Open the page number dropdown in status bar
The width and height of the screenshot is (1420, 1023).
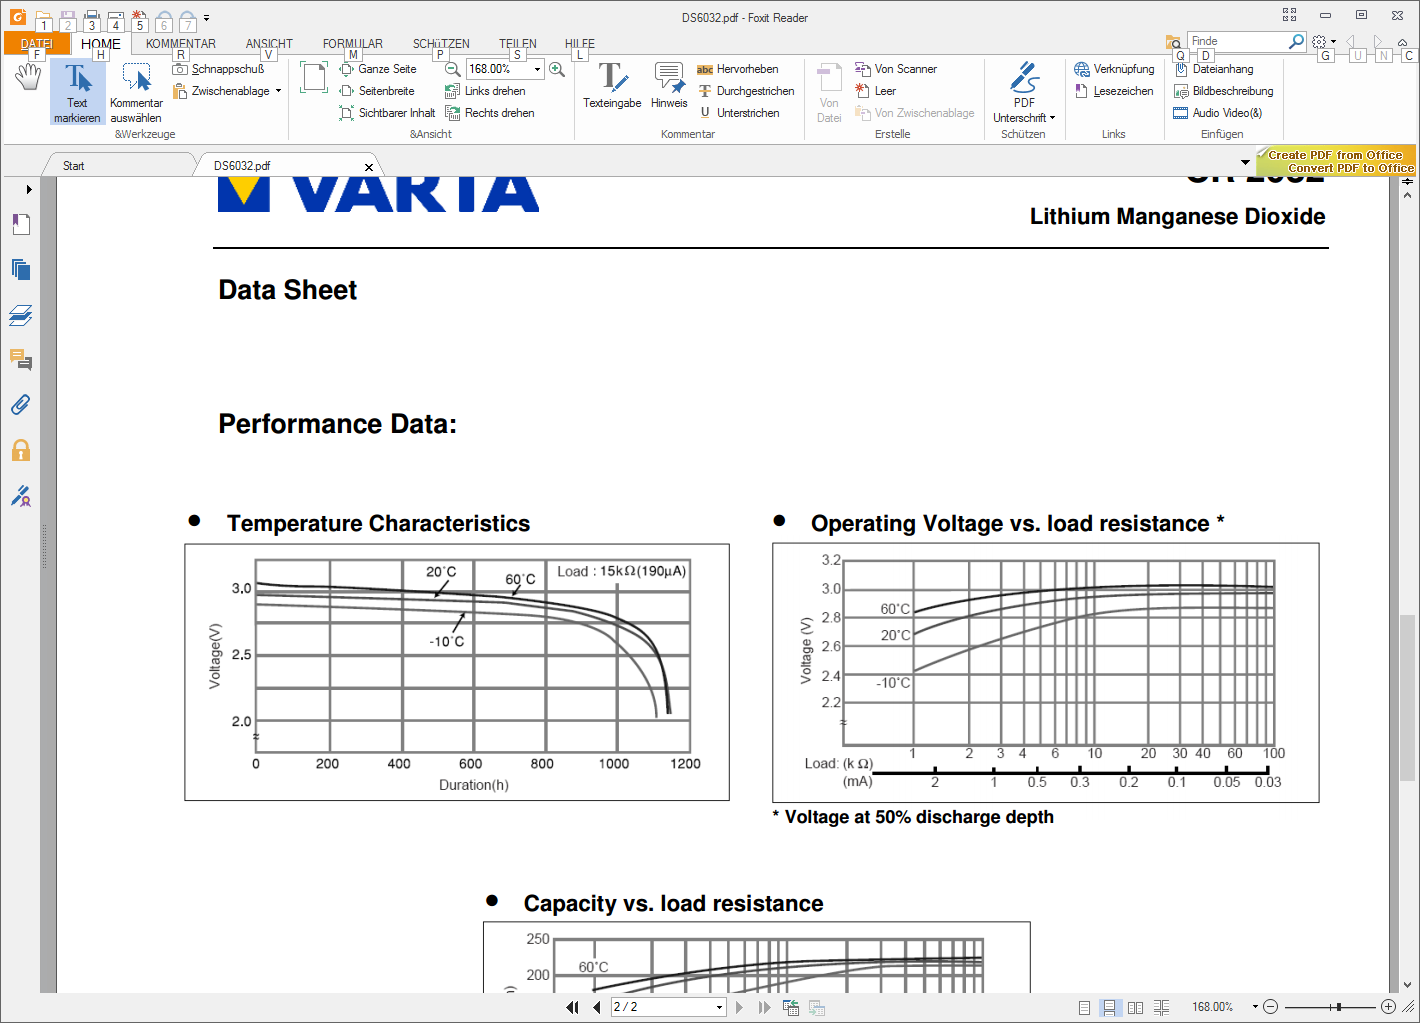[719, 1007]
